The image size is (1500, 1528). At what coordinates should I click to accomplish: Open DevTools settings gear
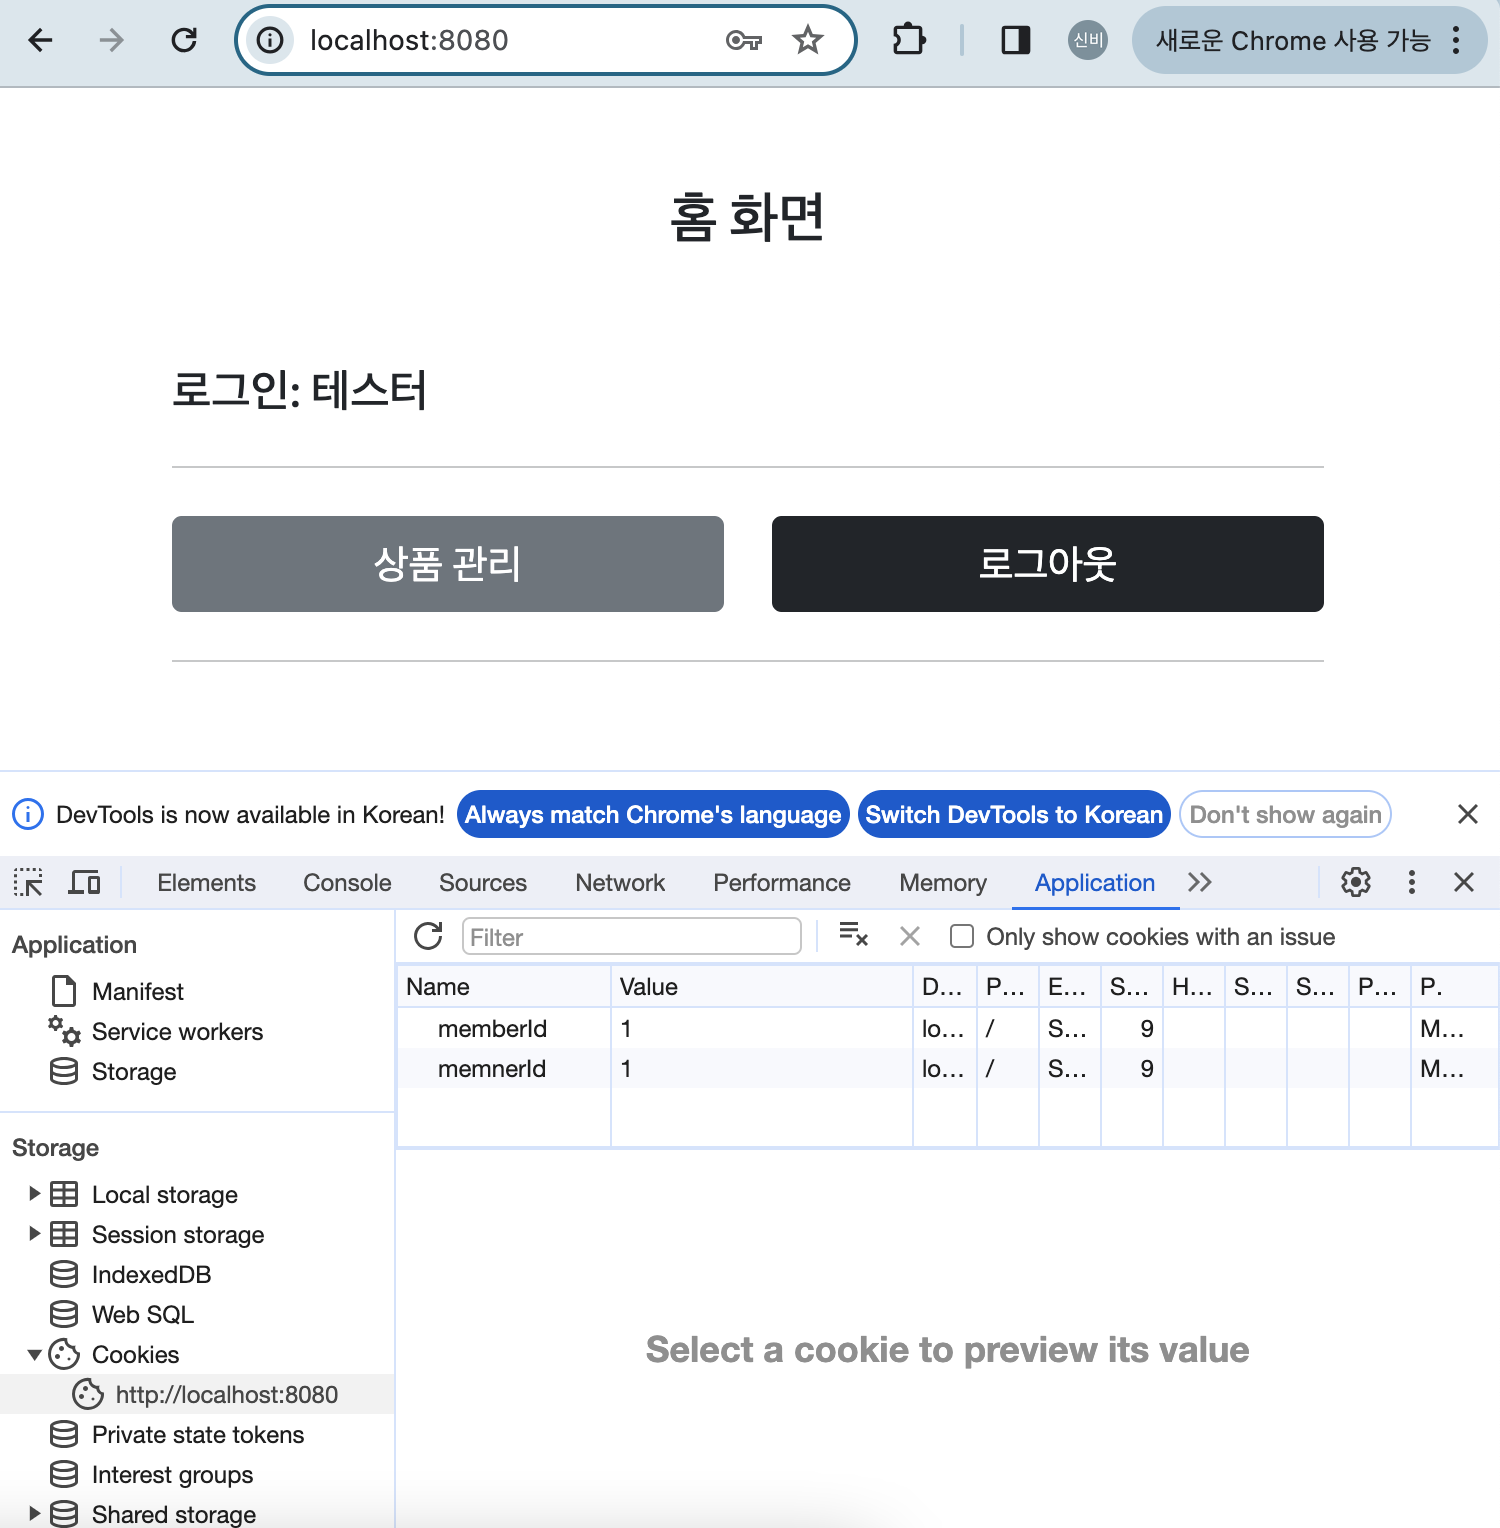pos(1356,882)
